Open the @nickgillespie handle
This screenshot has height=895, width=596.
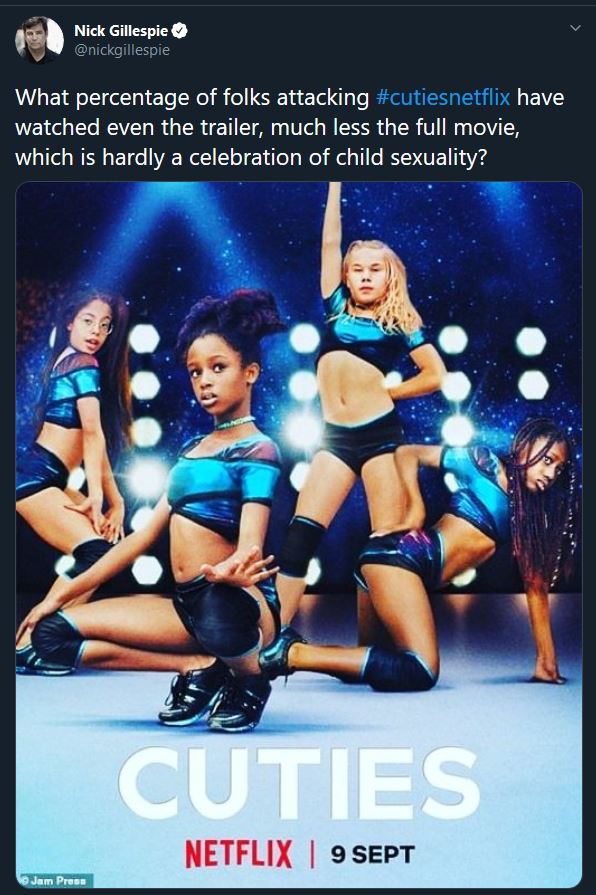point(122,50)
